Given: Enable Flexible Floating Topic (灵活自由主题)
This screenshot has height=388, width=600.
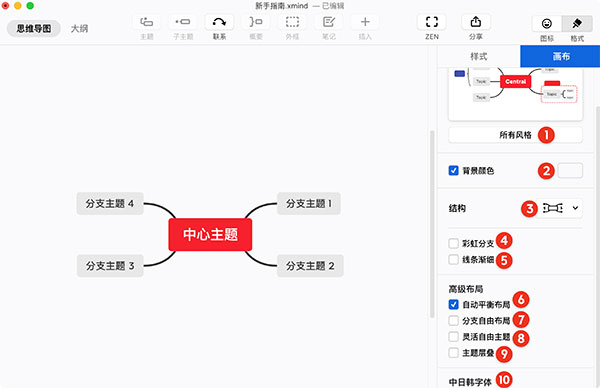Looking at the screenshot, I should pos(453,336).
